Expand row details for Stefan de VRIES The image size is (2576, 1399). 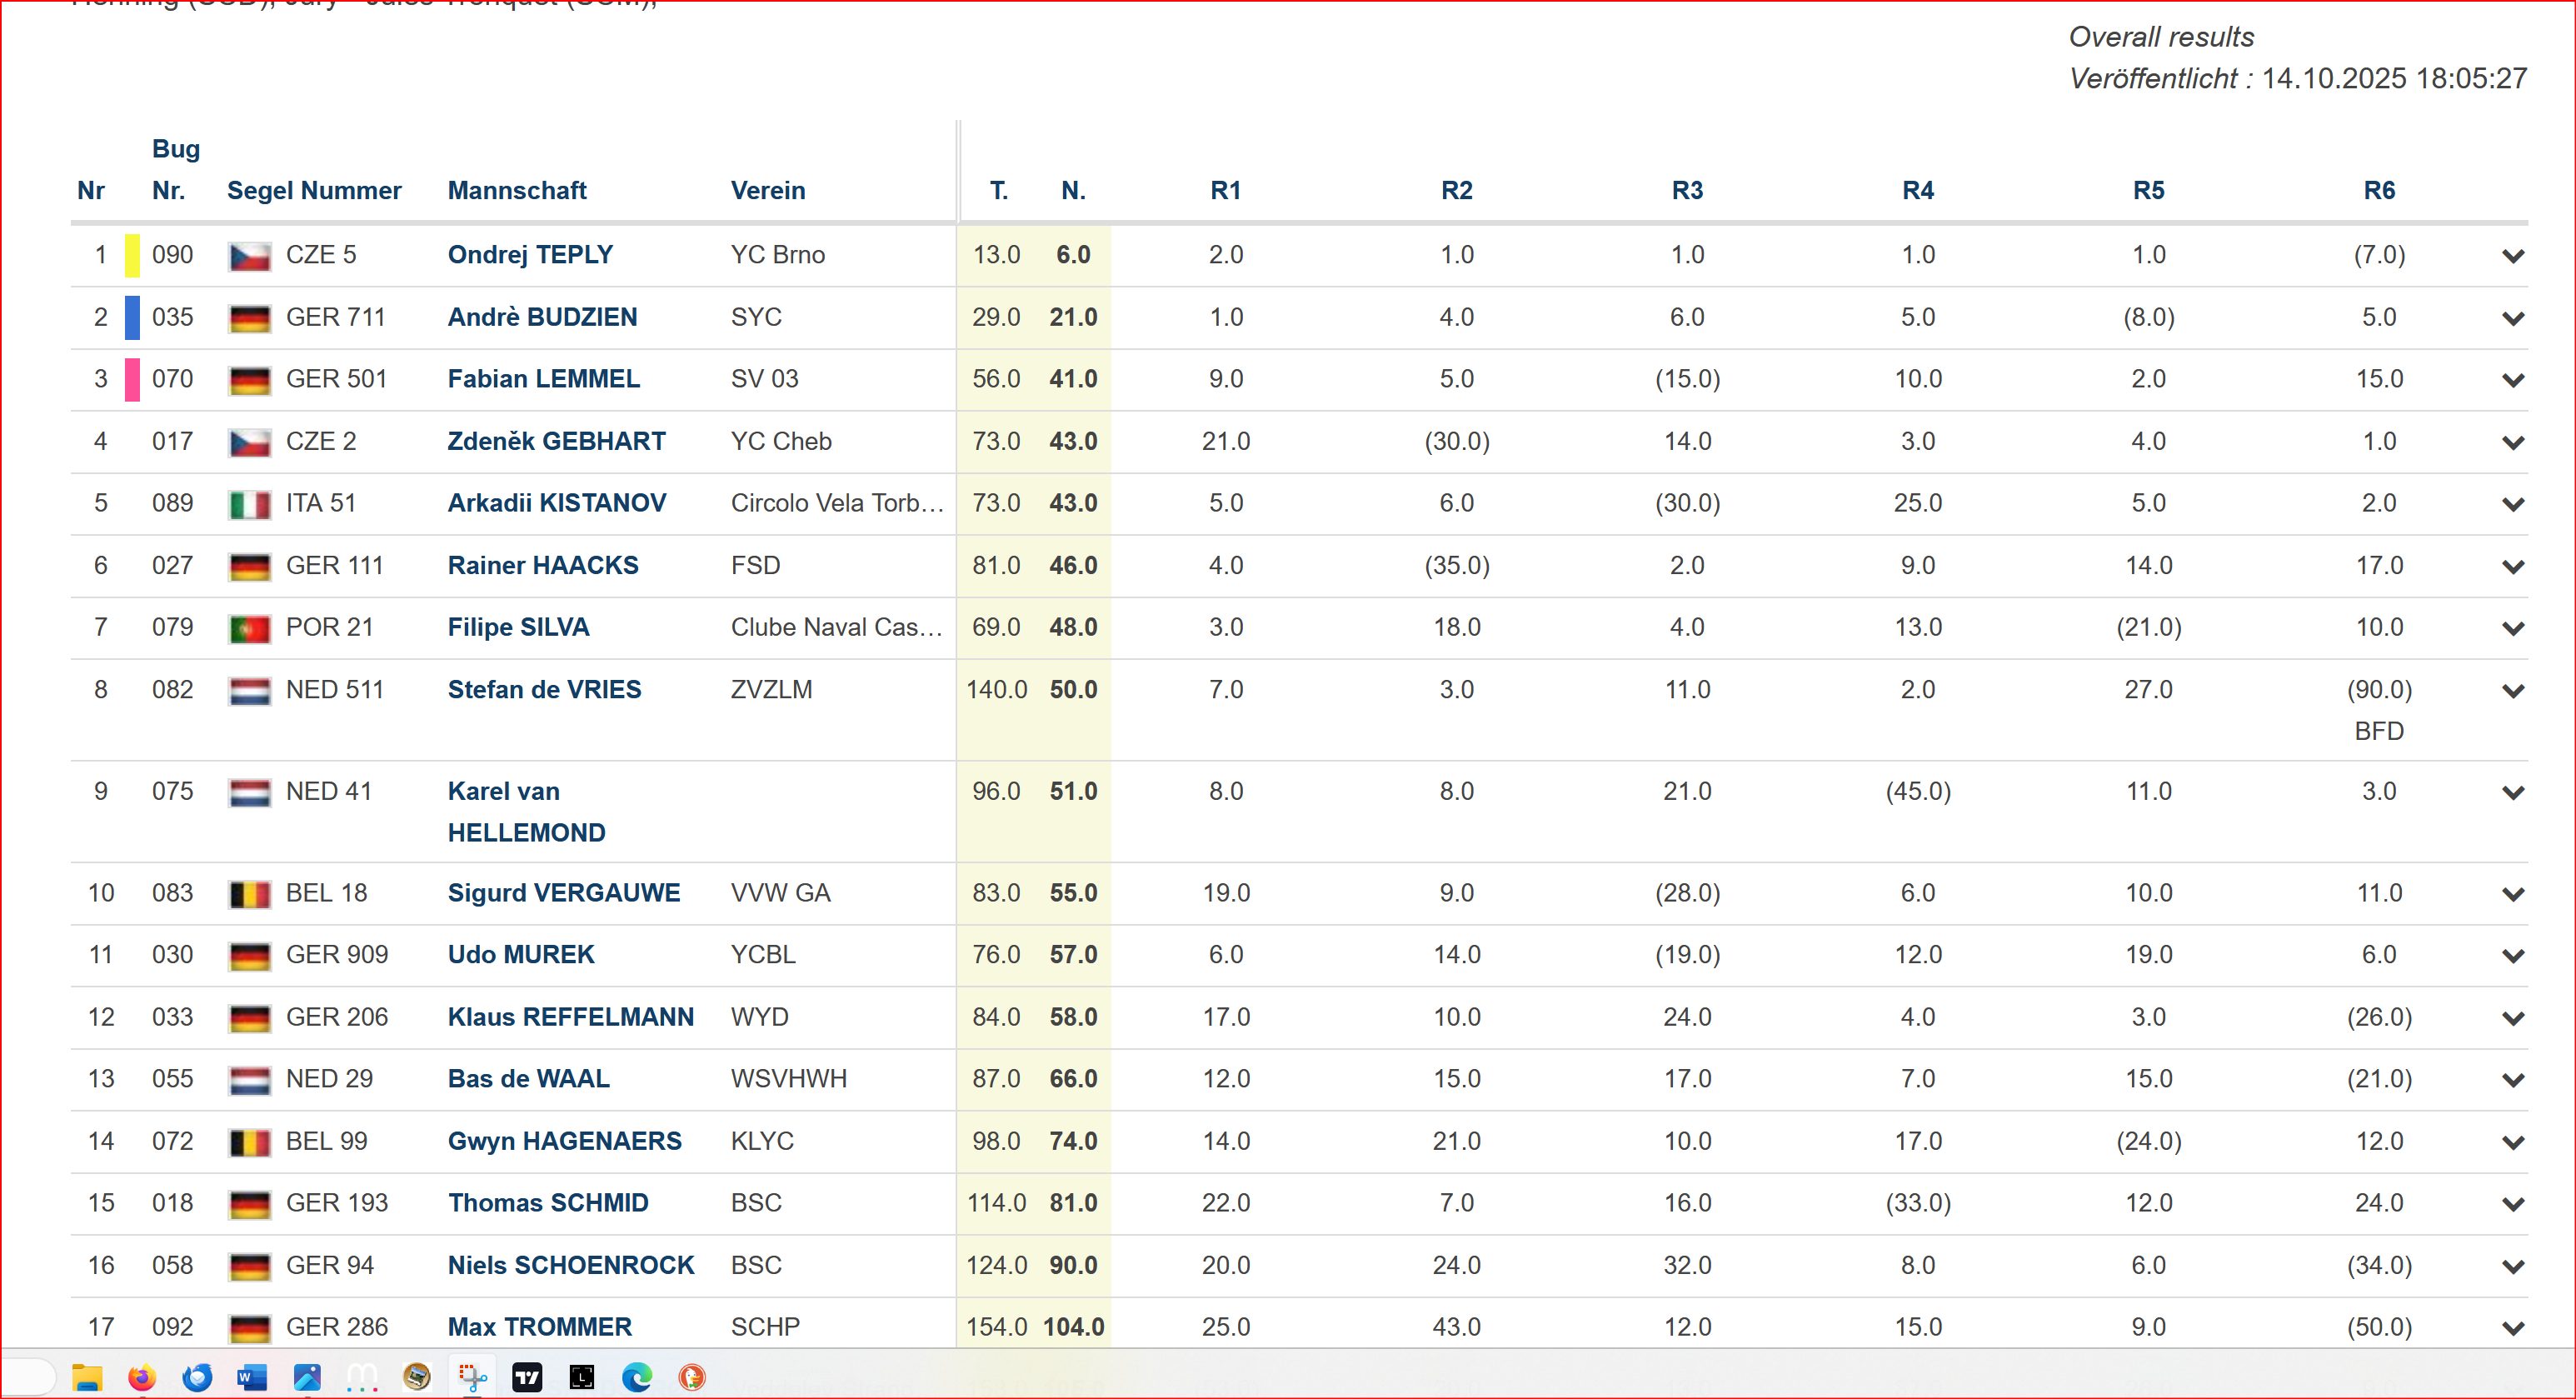pos(2512,691)
